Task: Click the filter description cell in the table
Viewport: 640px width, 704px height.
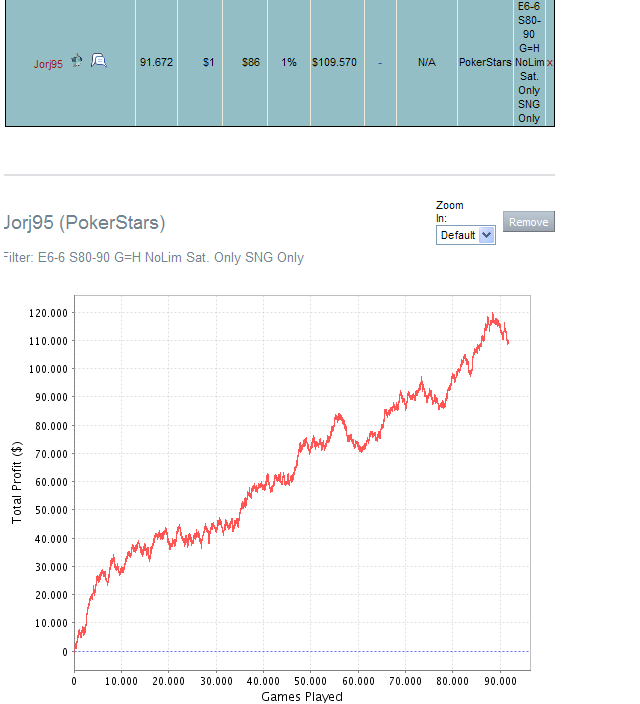Action: [x=529, y=62]
